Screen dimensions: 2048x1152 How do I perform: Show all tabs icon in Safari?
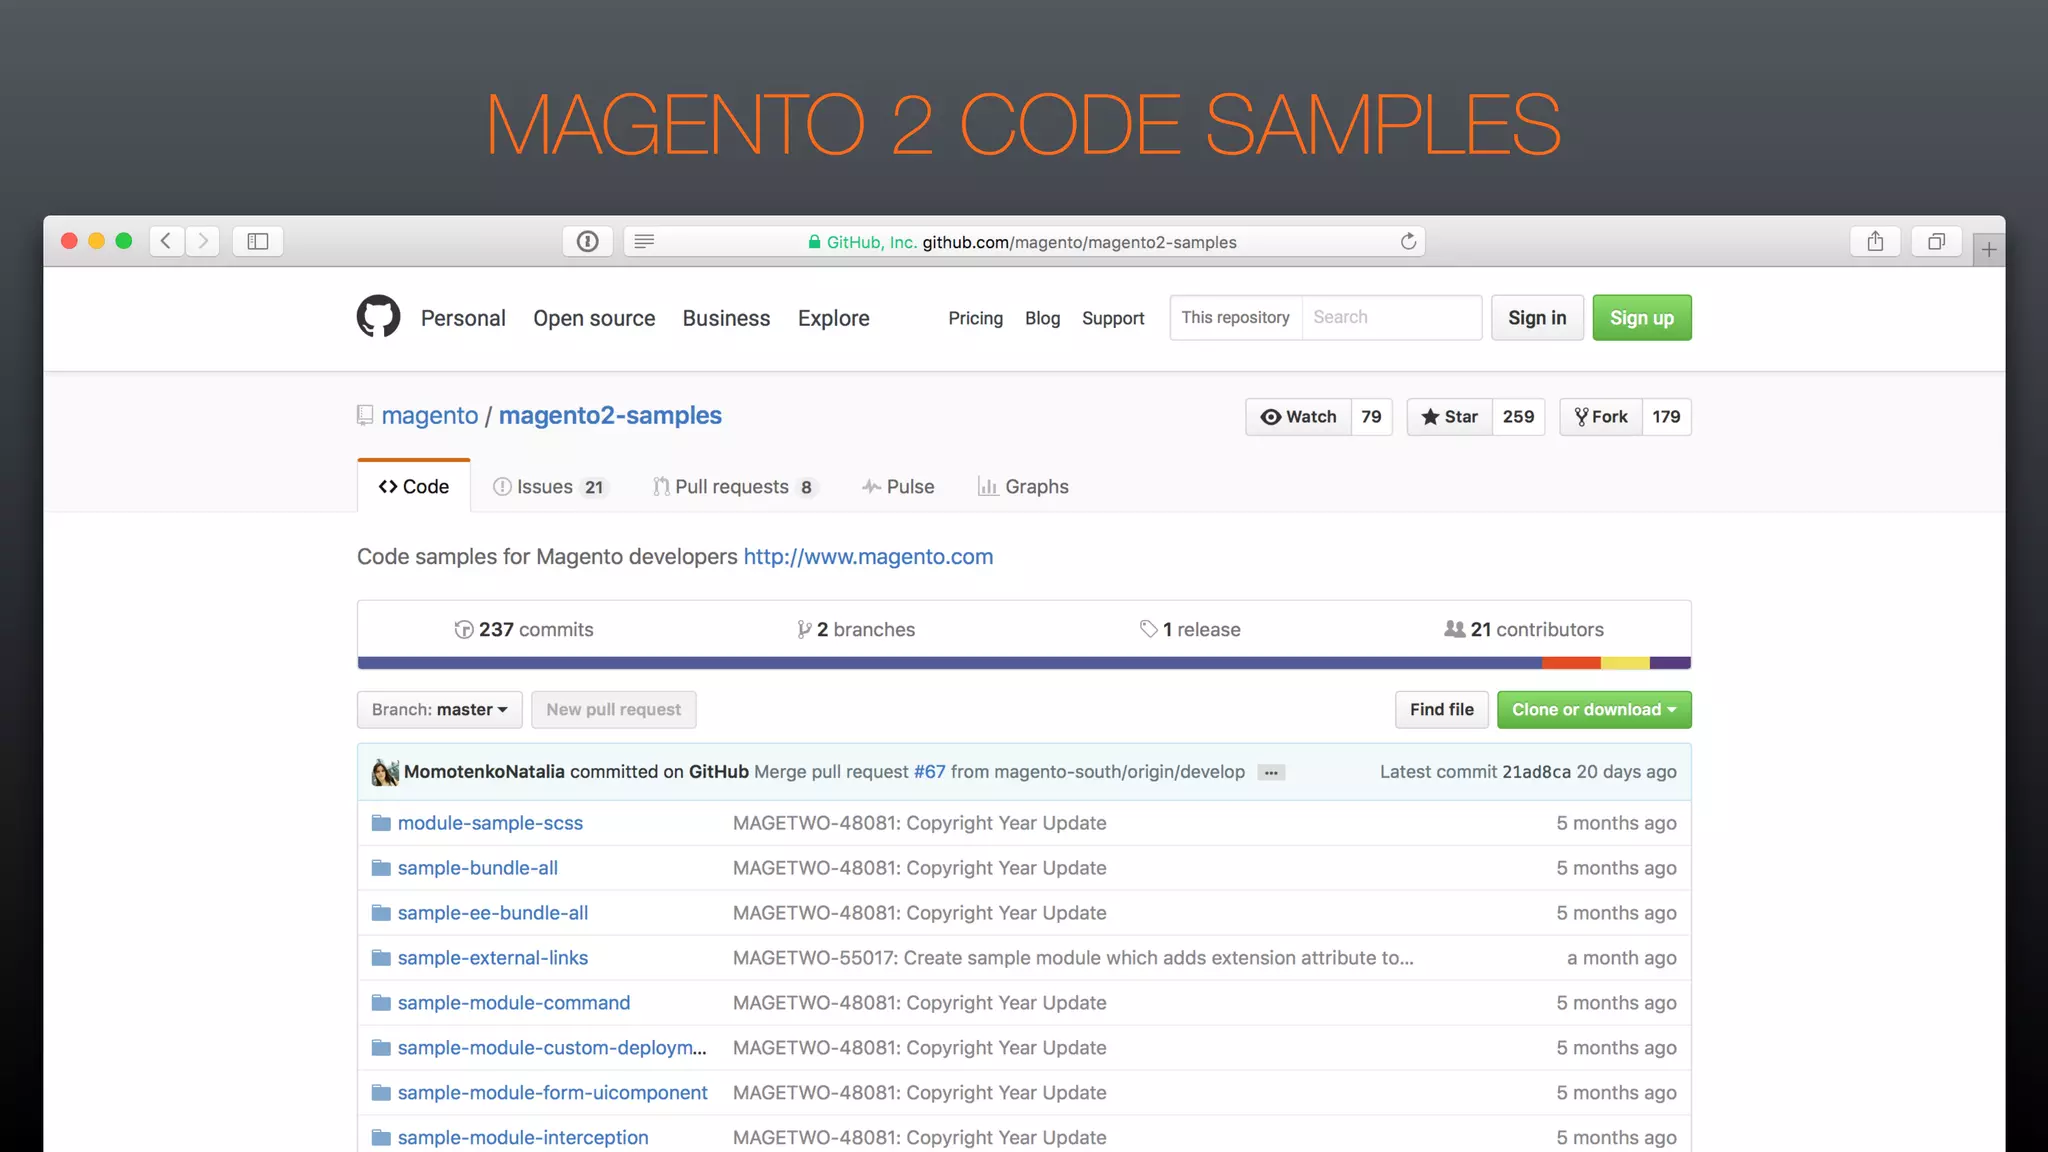[1937, 241]
